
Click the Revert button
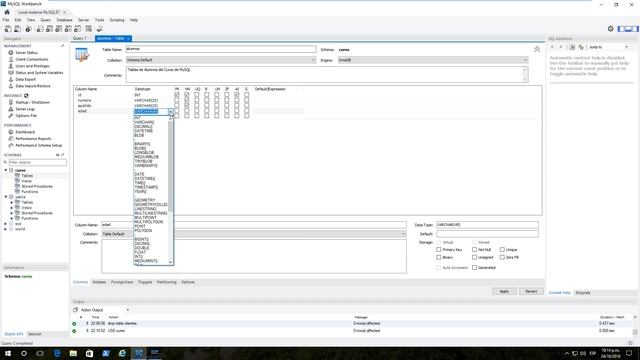[x=531, y=291]
